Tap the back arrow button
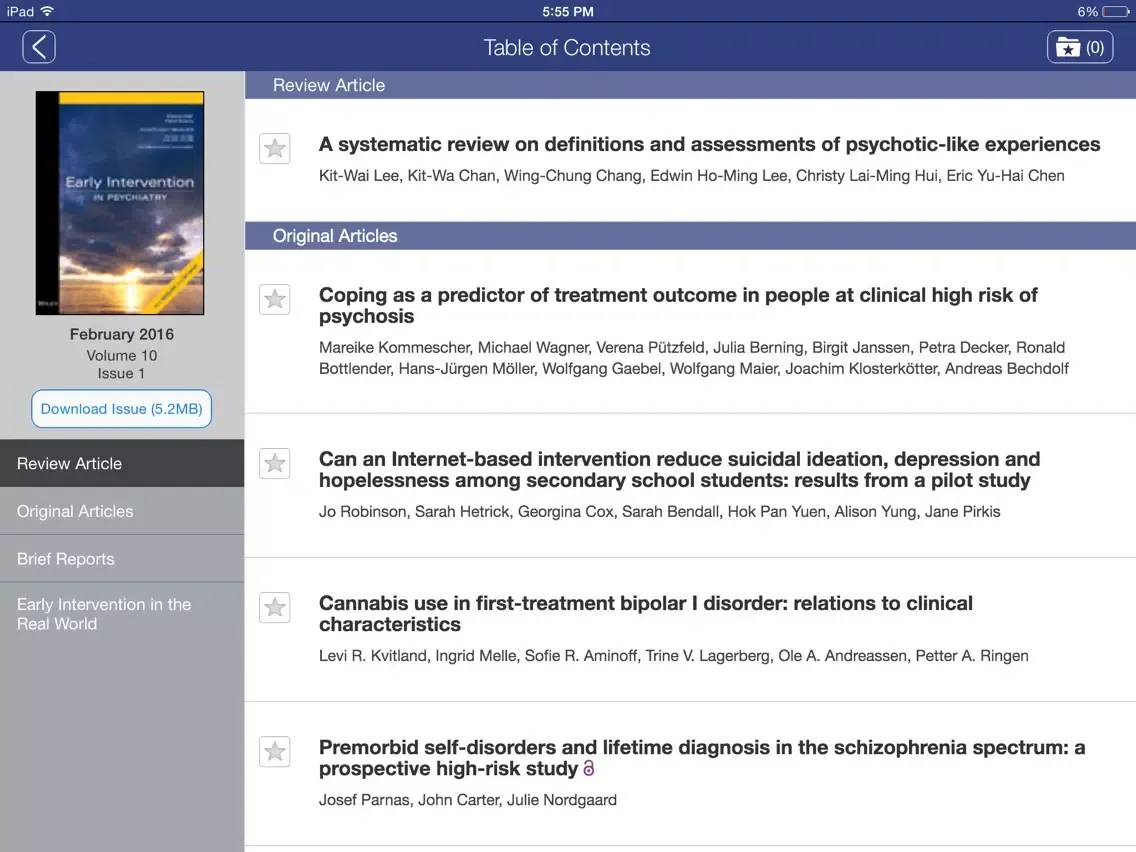The height and width of the screenshot is (852, 1136). coord(39,47)
